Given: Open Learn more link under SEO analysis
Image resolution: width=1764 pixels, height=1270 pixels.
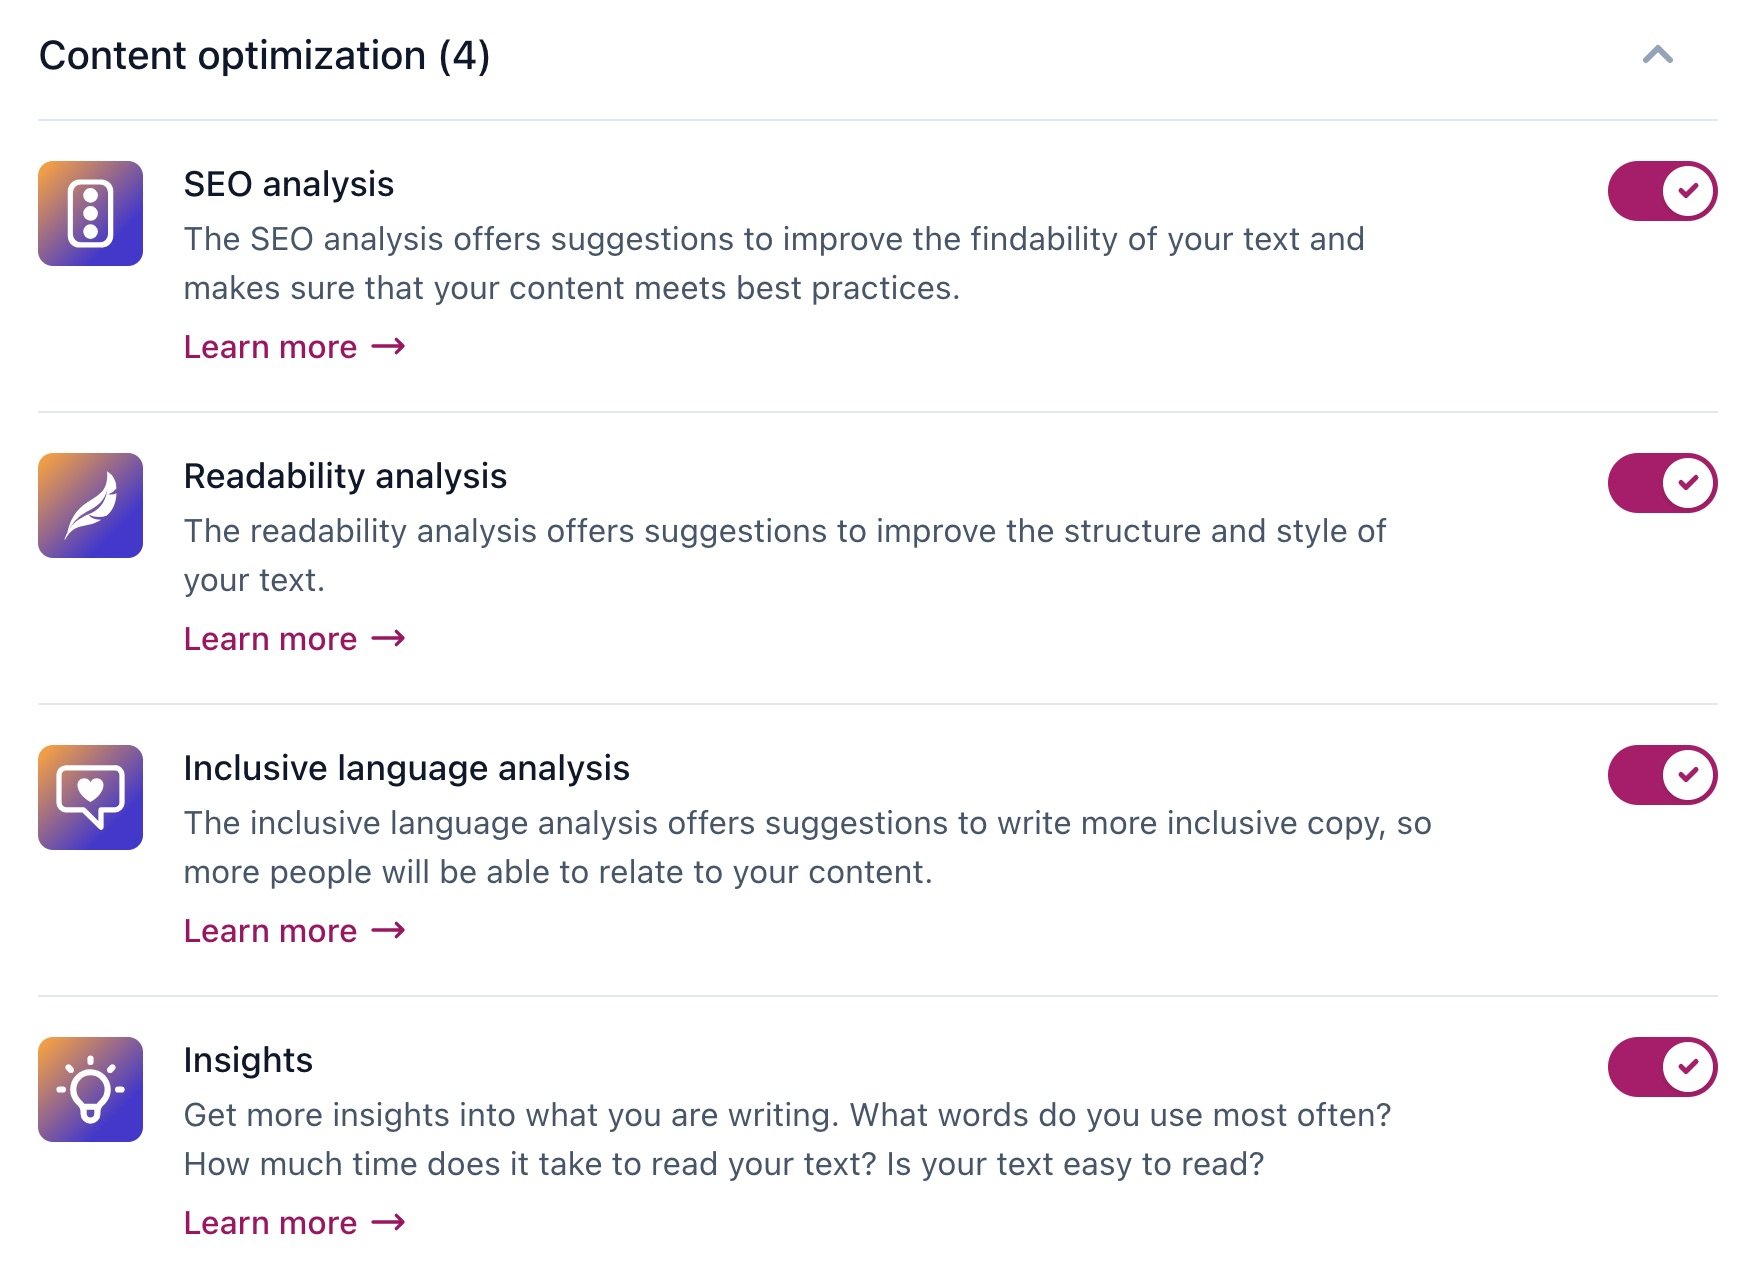Looking at the screenshot, I should pyautogui.click(x=294, y=347).
